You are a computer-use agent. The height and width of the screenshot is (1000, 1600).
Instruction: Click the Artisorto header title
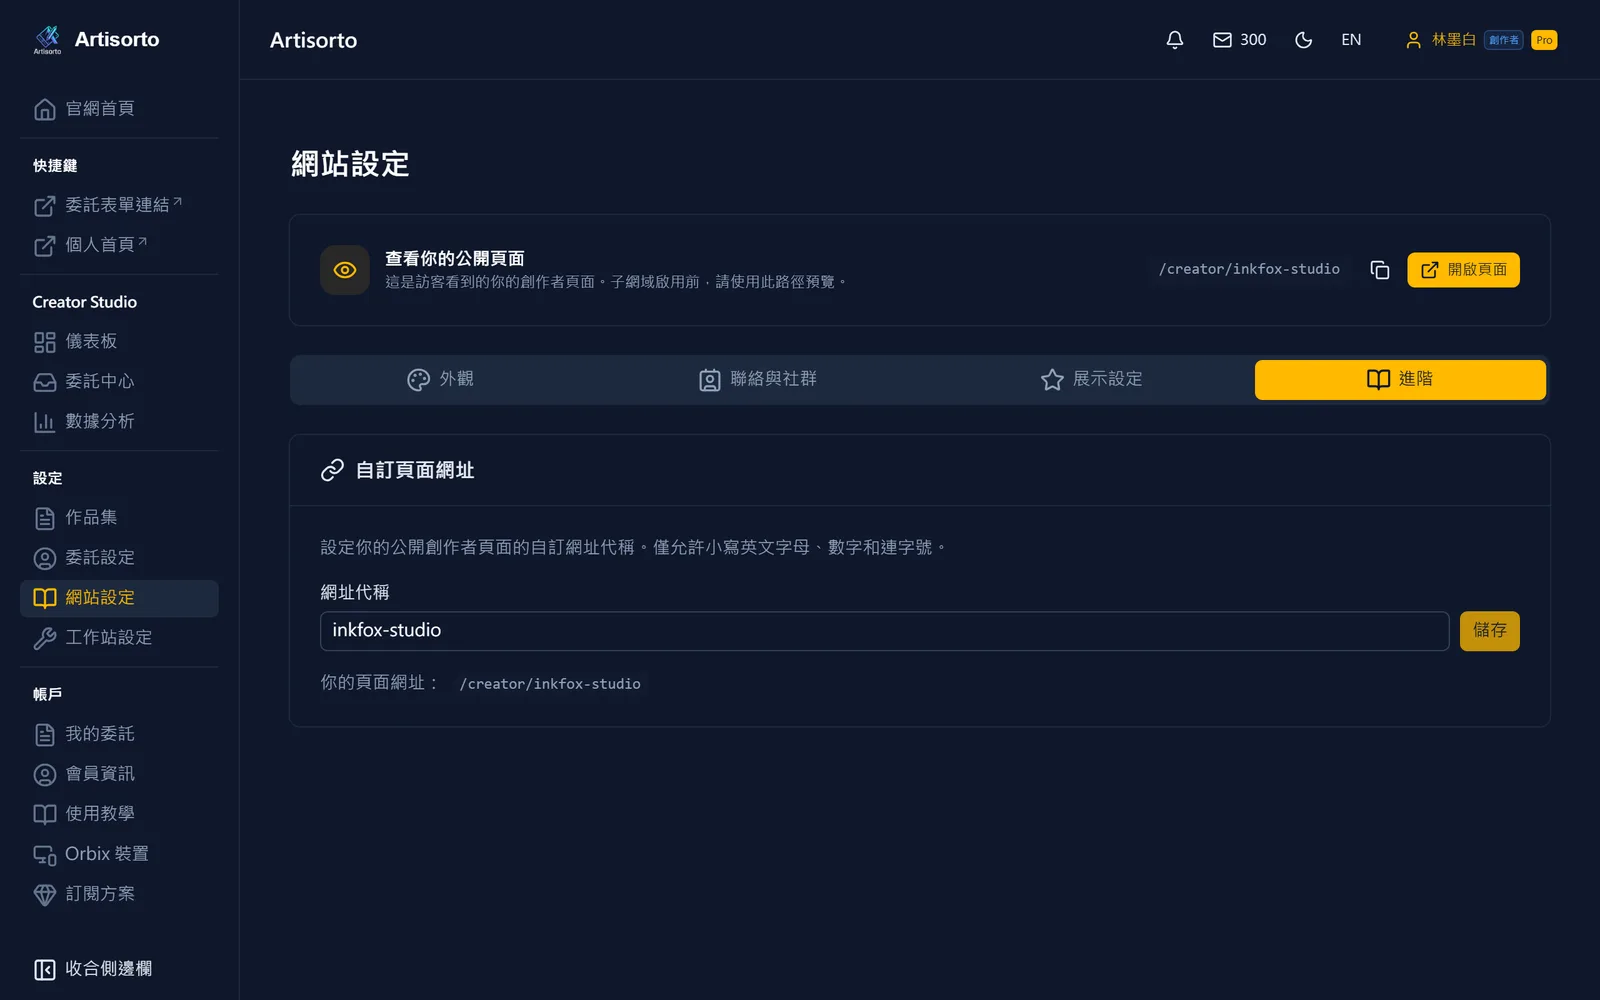coord(313,40)
